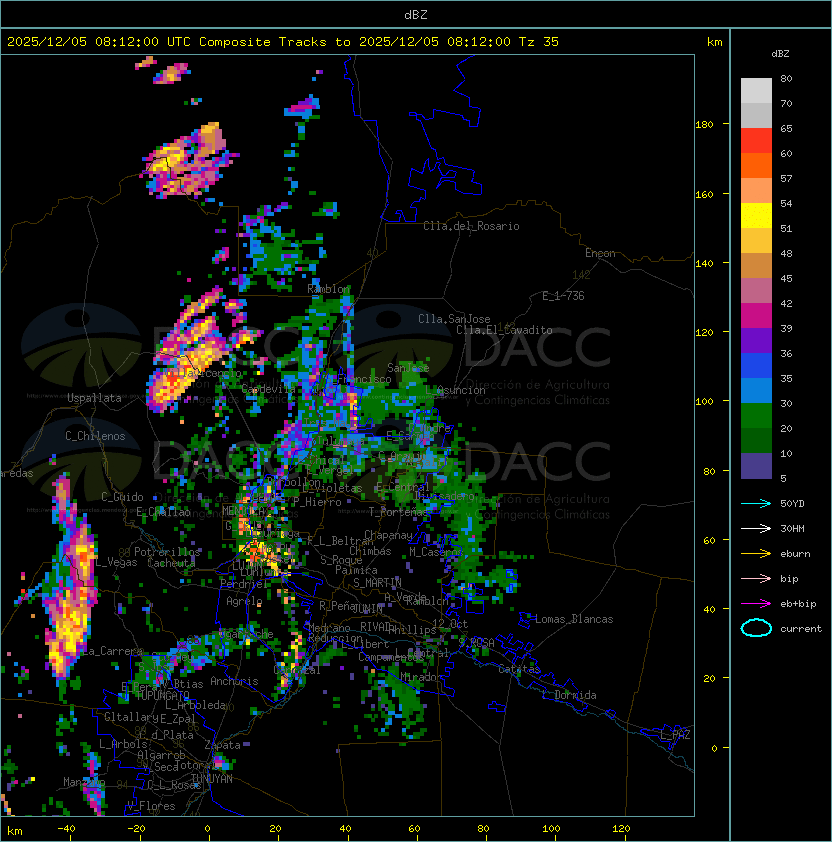
Task: Click the pink bip arrow icon
Action: (x=756, y=578)
